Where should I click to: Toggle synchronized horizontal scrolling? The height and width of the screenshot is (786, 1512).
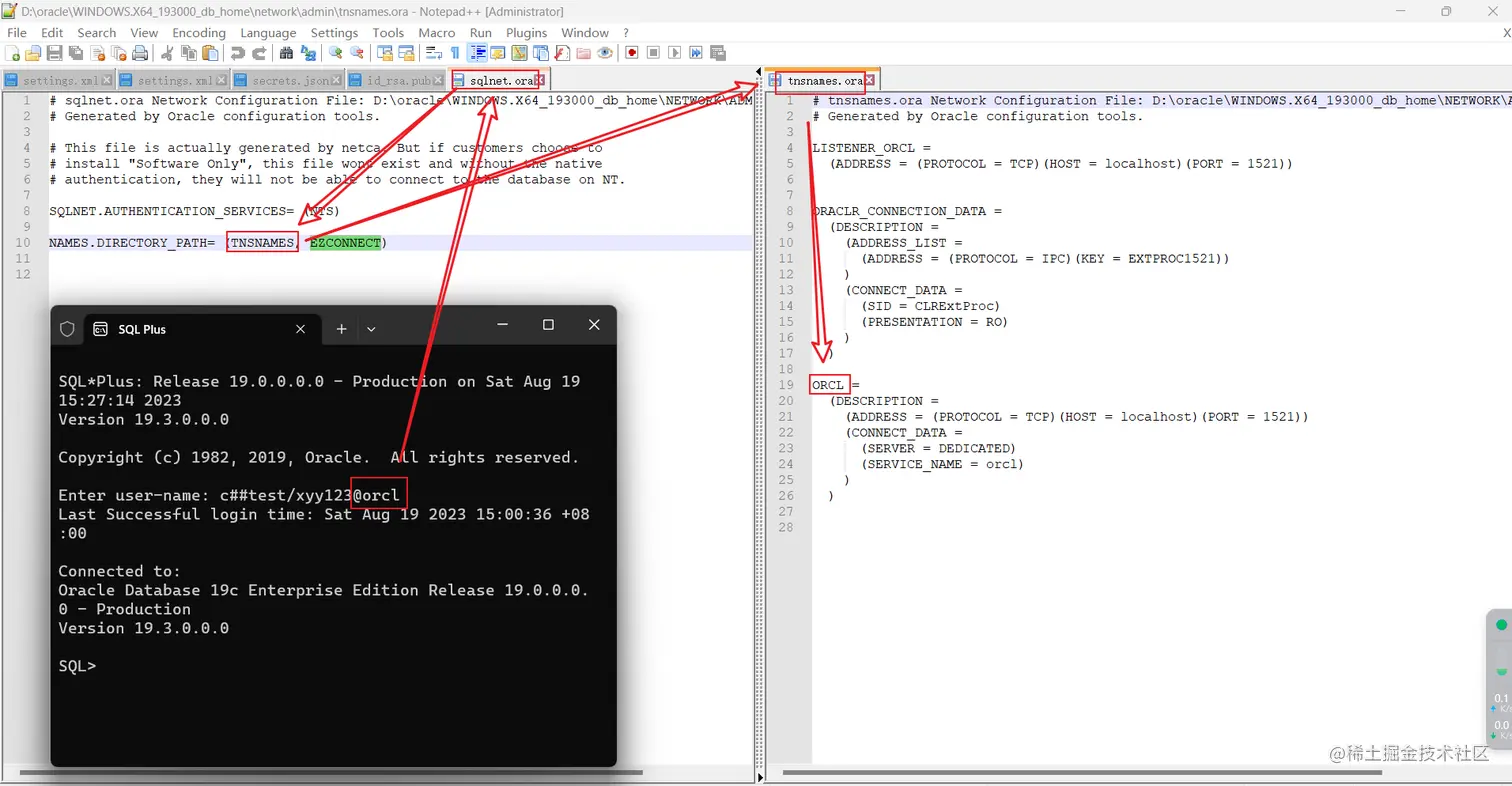[406, 53]
